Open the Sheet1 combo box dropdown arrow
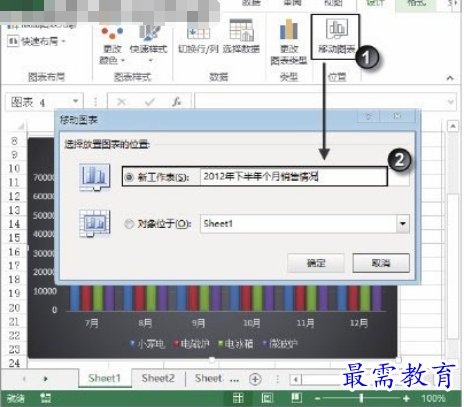This screenshot has width=464, height=407. click(403, 224)
